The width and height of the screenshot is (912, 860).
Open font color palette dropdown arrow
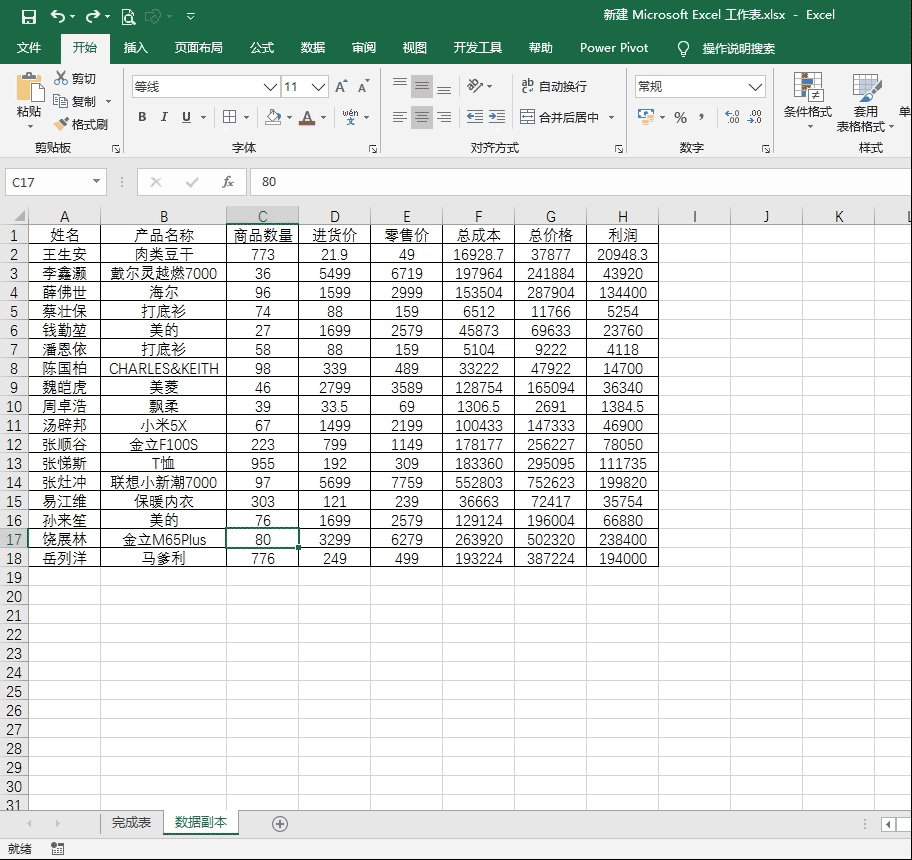[323, 117]
